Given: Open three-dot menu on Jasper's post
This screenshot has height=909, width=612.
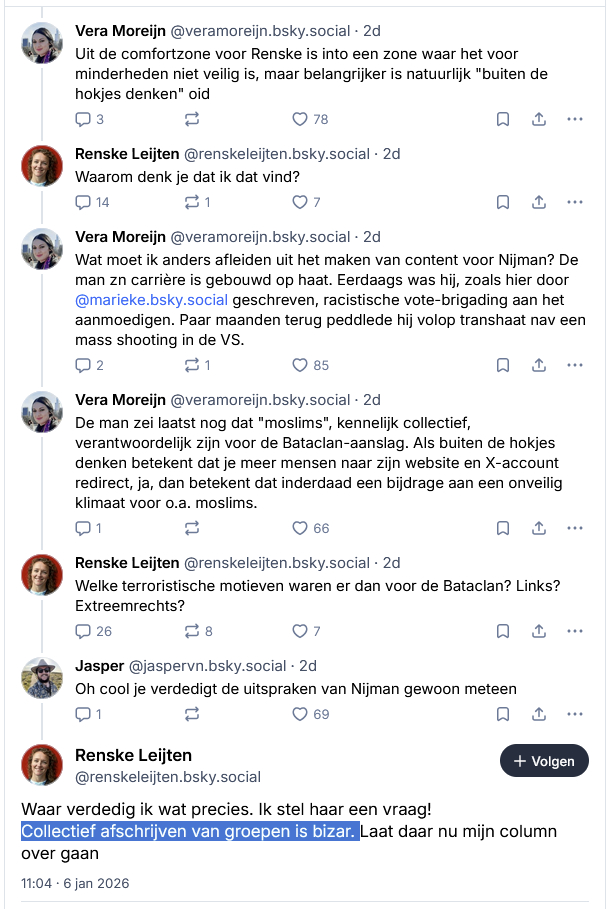Looking at the screenshot, I should (574, 714).
